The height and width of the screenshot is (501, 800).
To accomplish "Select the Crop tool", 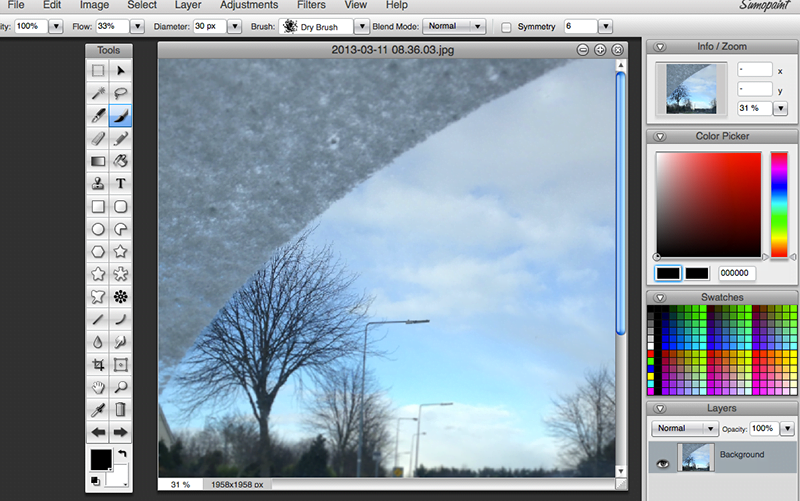I will tap(98, 365).
